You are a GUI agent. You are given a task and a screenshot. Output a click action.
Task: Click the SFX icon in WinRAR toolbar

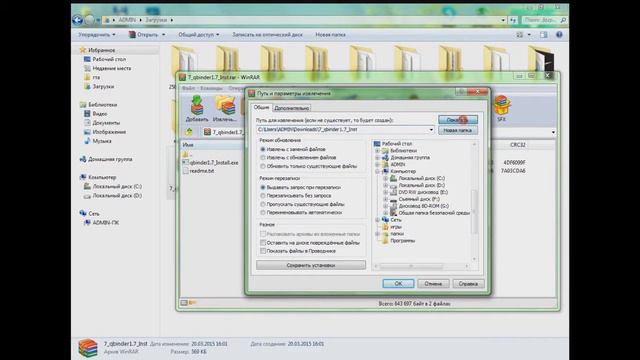pyautogui.click(x=501, y=105)
